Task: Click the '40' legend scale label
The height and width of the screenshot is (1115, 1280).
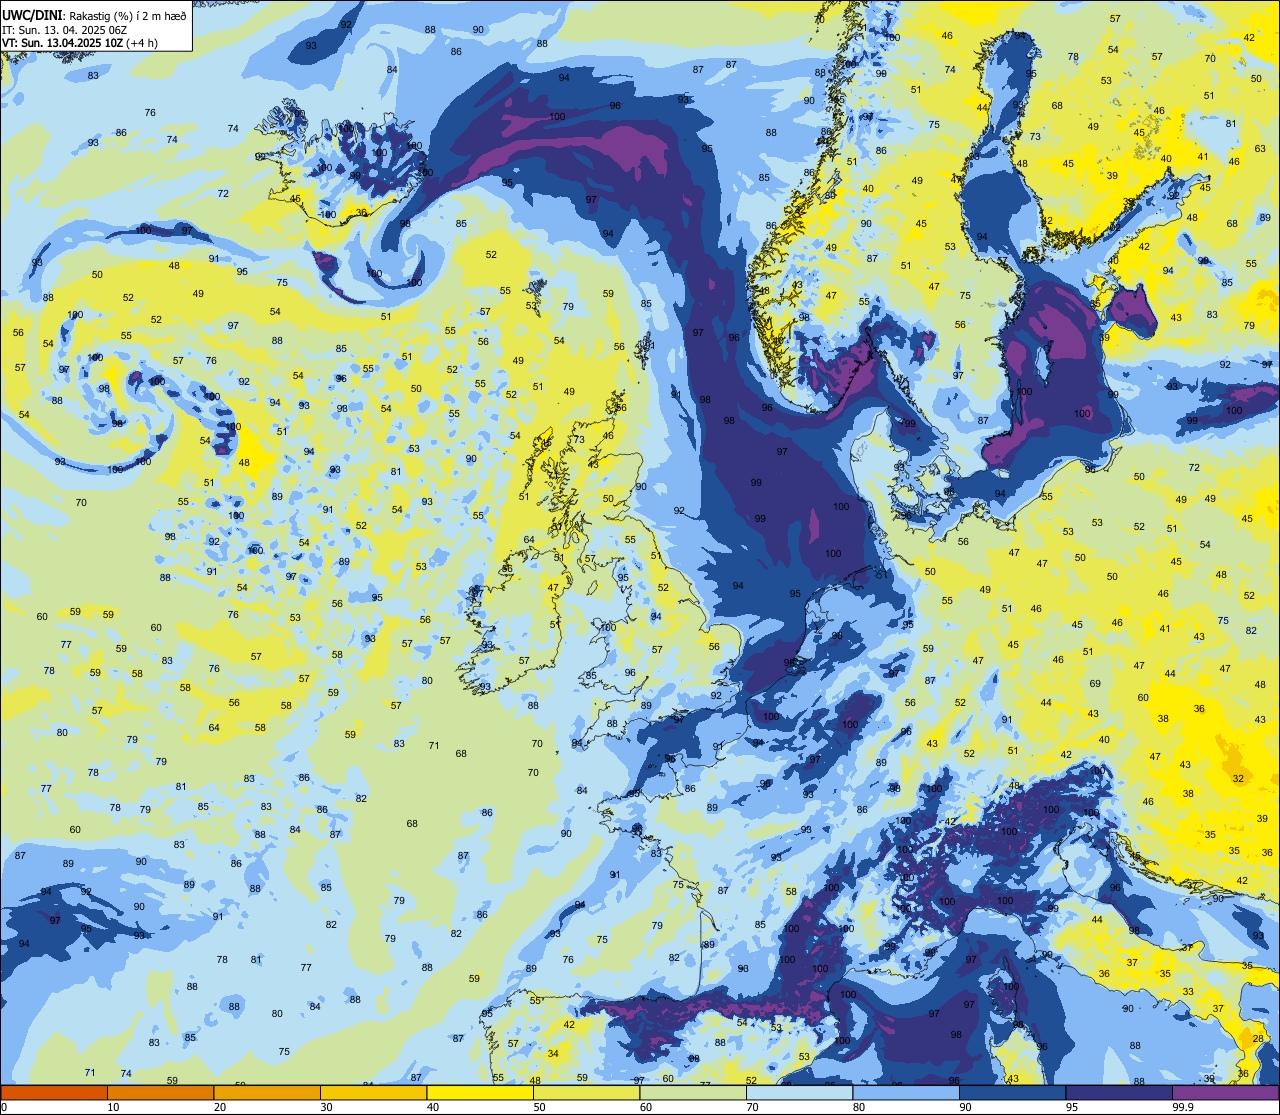Action: (433, 1107)
